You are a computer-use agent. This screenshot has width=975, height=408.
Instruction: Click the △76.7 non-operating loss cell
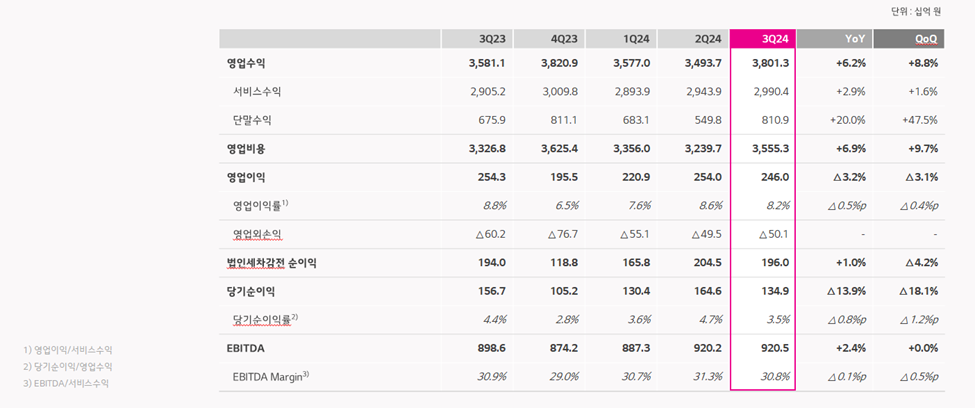coord(563,234)
